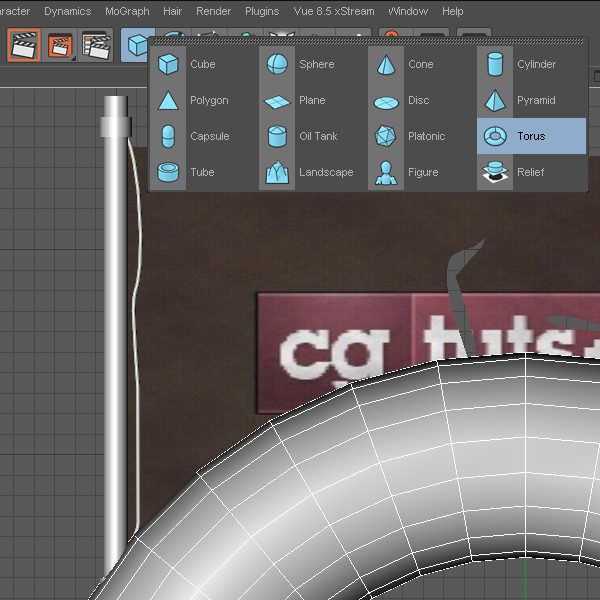600x600 pixels.
Task: Click the Render View clapperboard icon
Action: 24,45
